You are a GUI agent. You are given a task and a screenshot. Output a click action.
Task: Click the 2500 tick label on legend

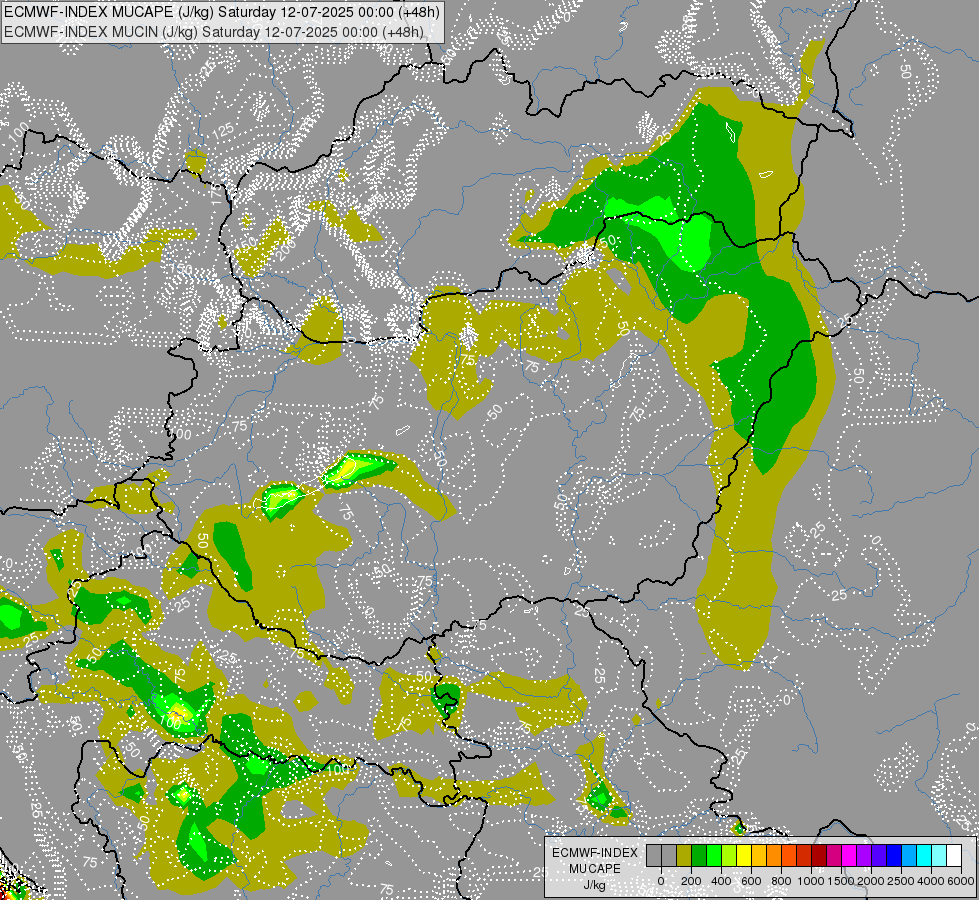coord(902,881)
